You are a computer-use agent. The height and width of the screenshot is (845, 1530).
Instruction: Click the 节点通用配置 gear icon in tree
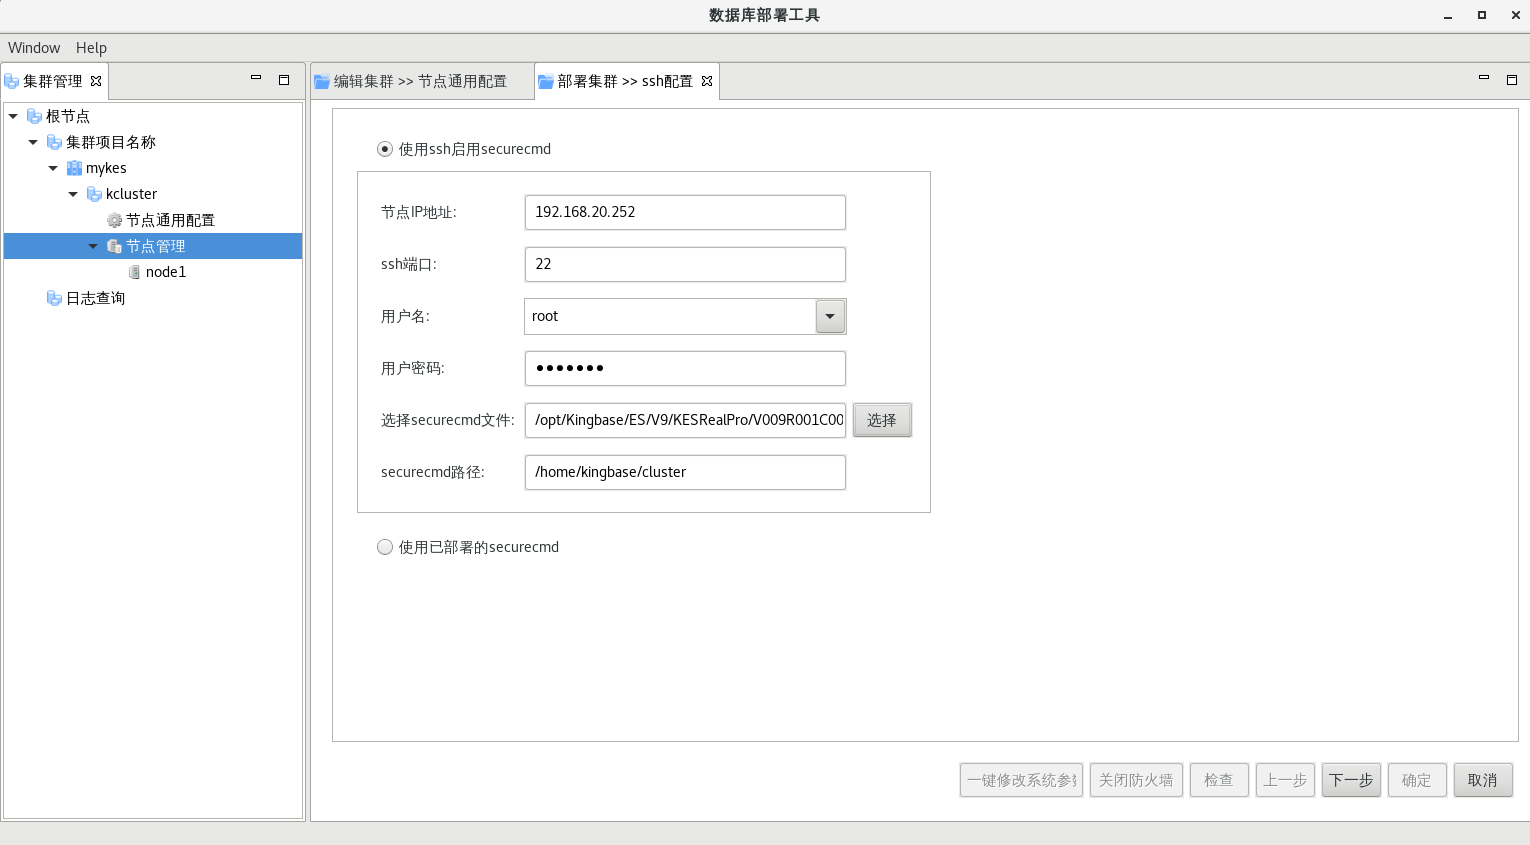coord(114,220)
